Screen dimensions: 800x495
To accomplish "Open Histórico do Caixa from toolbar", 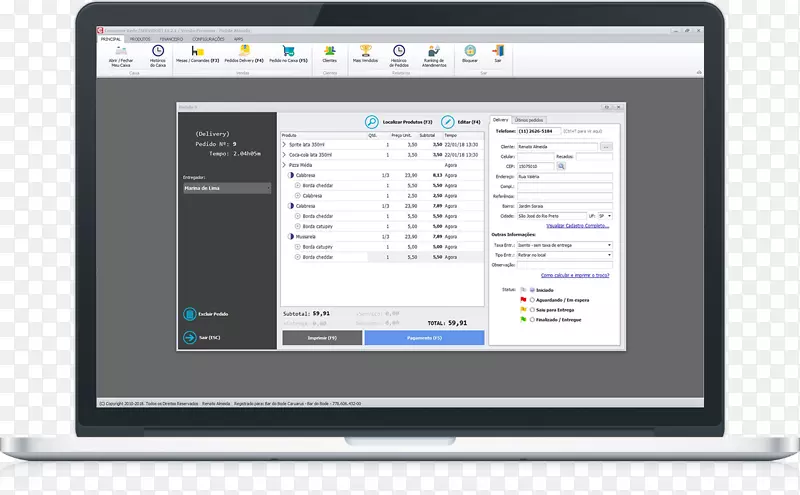I will (x=158, y=51).
